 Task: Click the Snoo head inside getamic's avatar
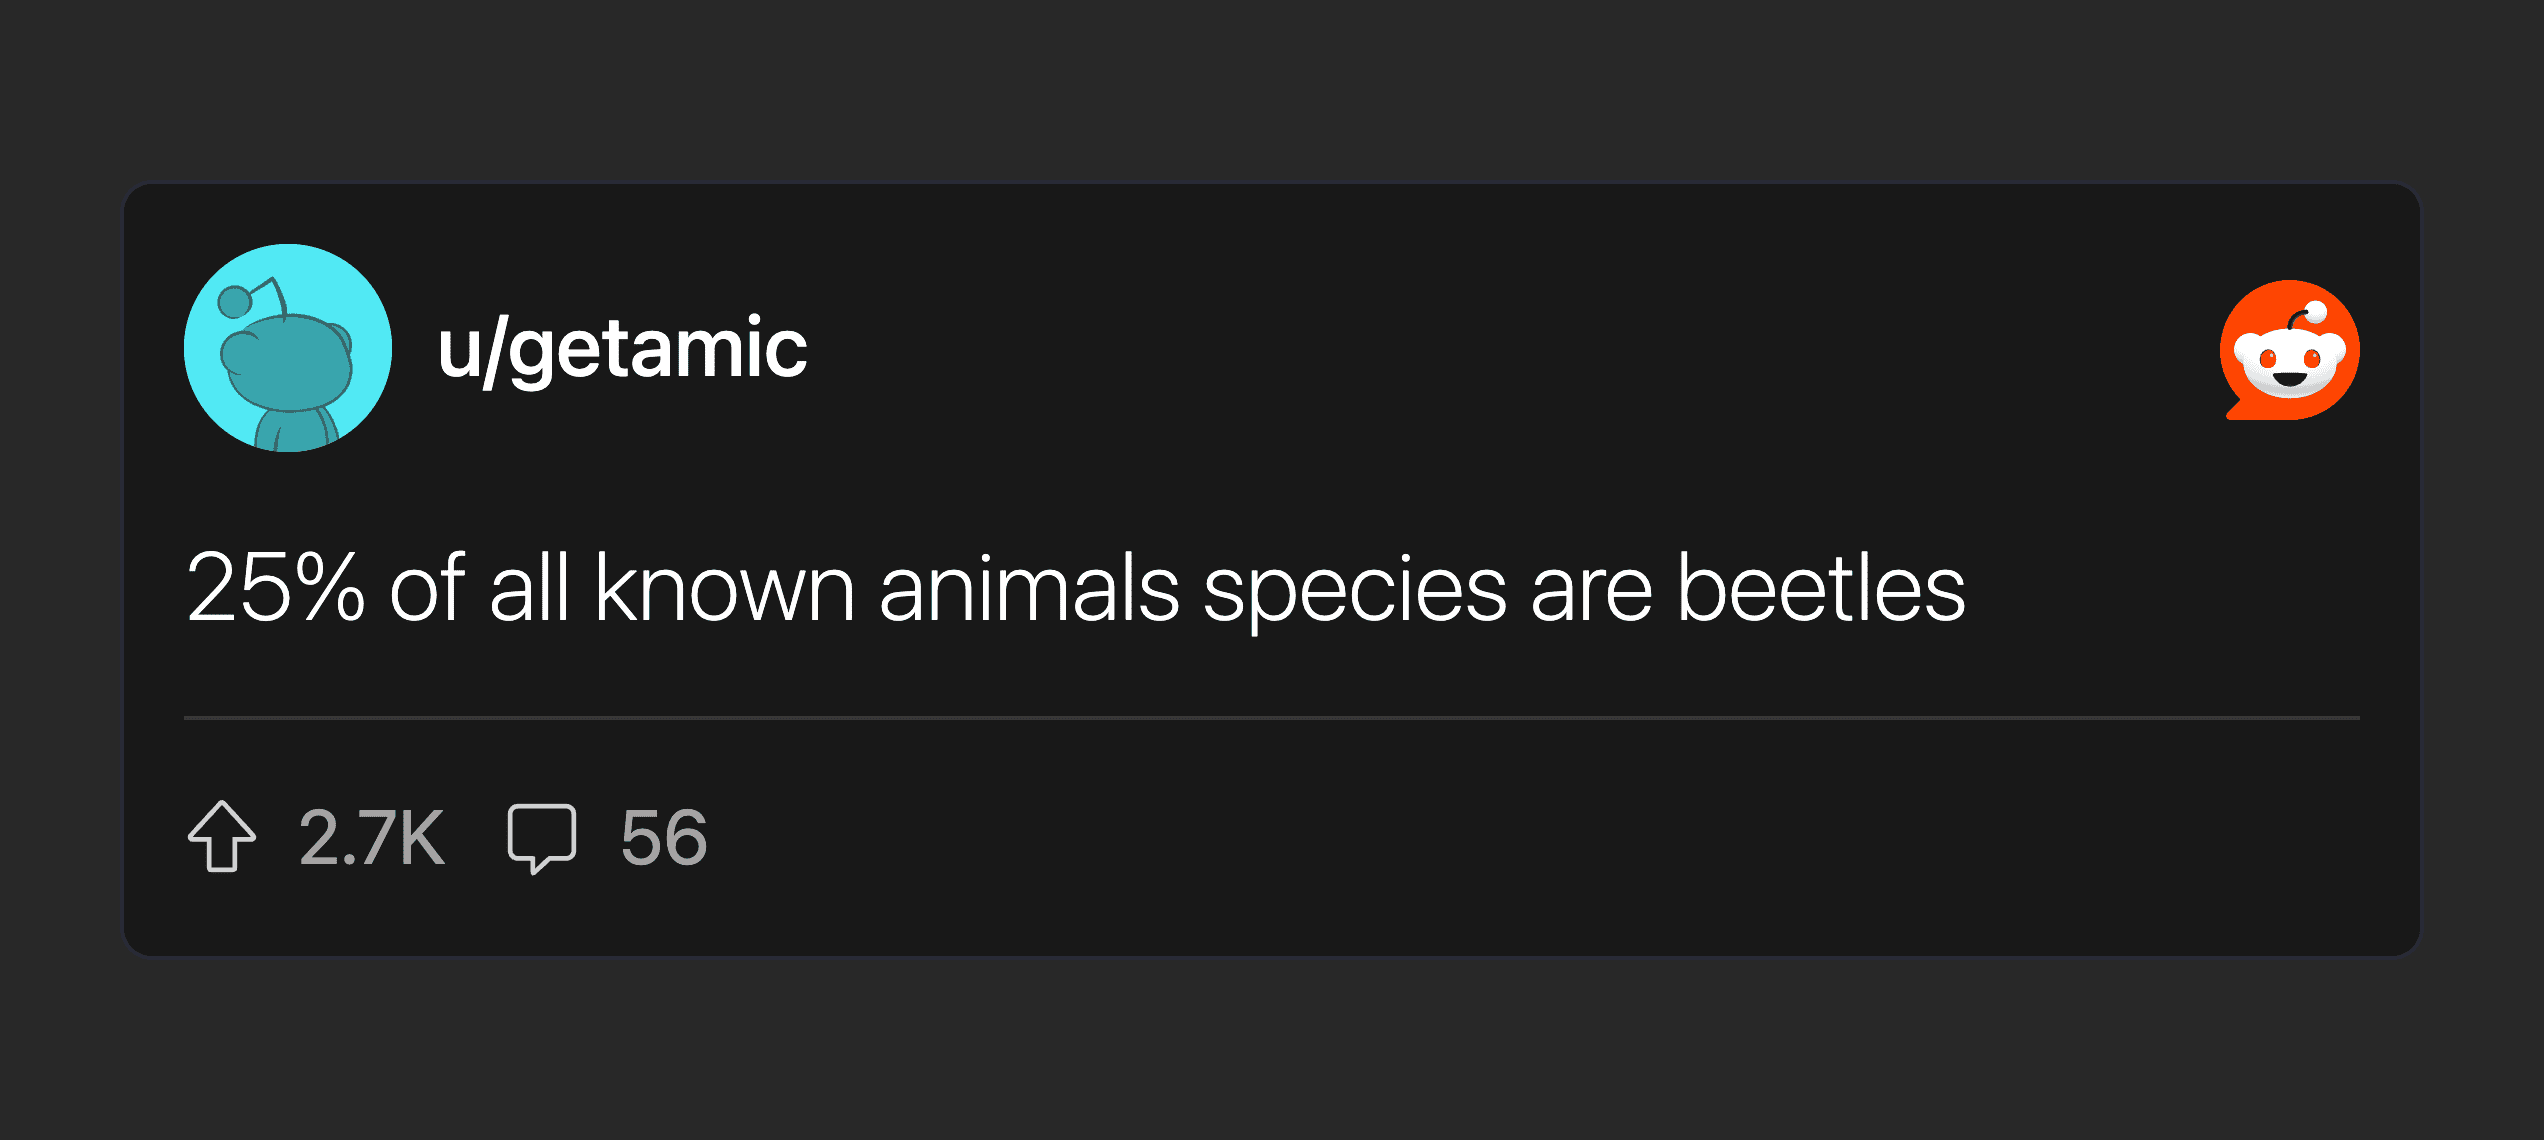click(x=288, y=362)
